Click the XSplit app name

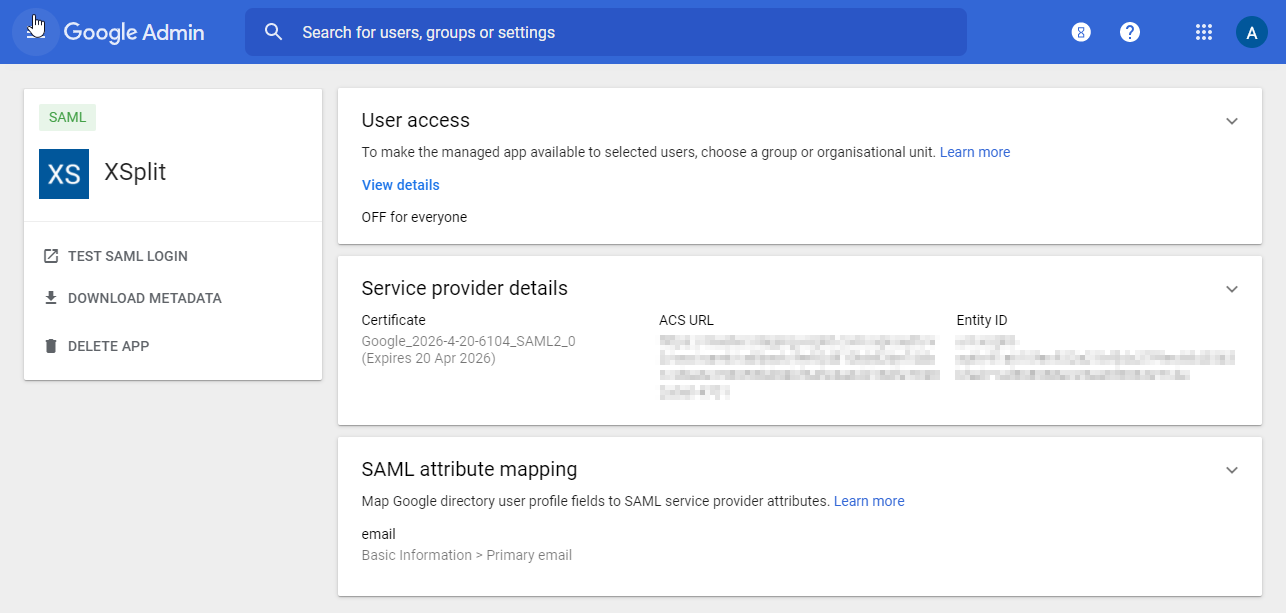[x=135, y=172]
